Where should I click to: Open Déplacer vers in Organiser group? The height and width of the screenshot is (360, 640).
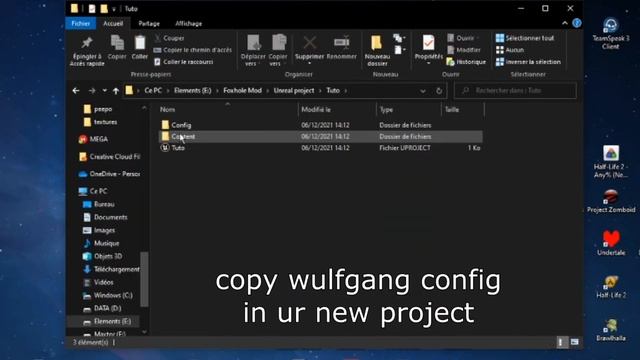[x=253, y=51]
